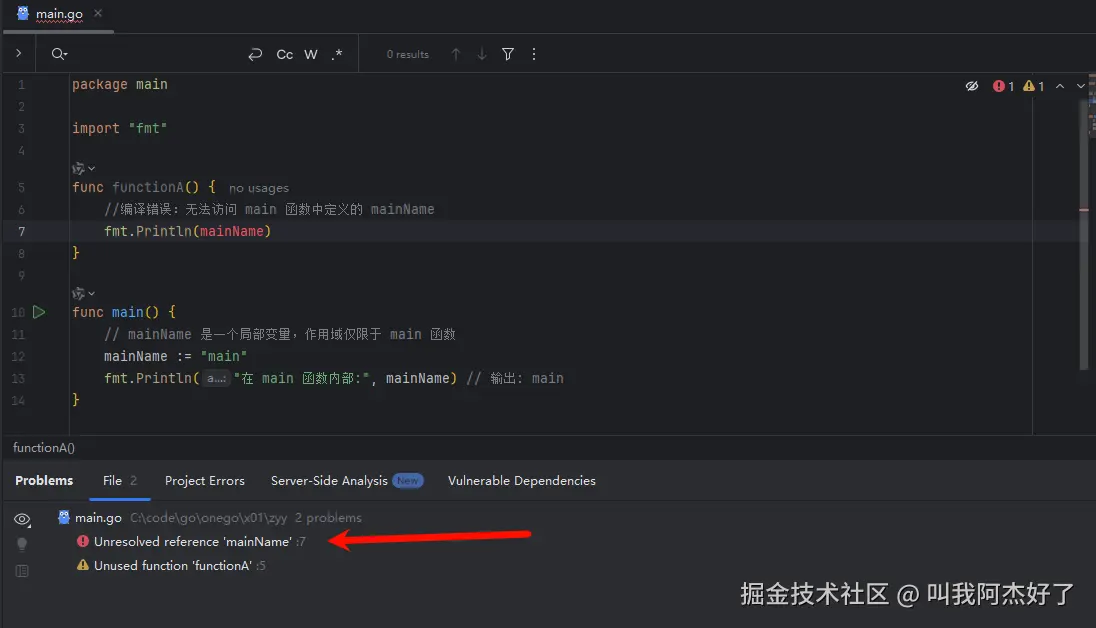Switch to the File problems tab
The height and width of the screenshot is (628, 1096).
coord(120,480)
